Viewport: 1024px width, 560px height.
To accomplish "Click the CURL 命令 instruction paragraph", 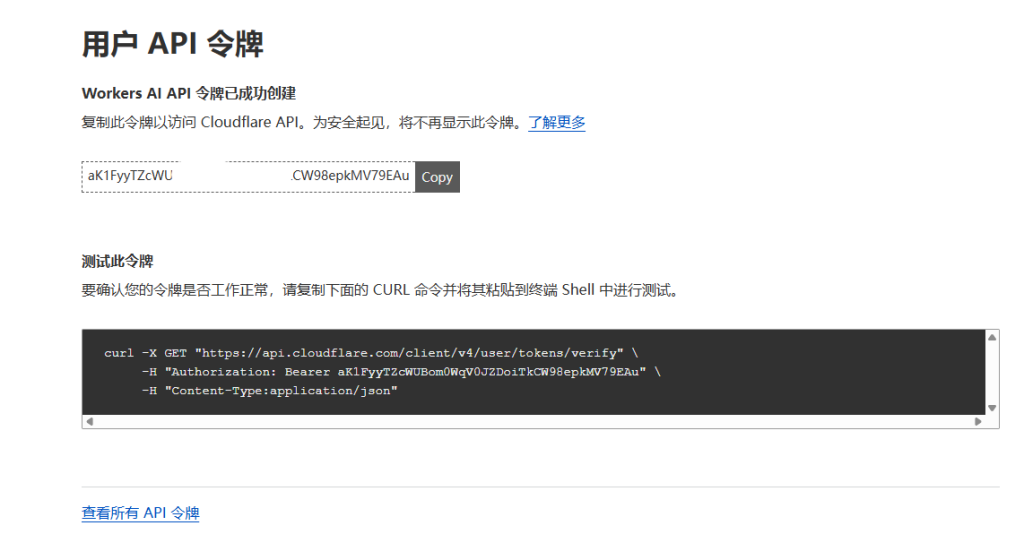I will pos(382,290).
